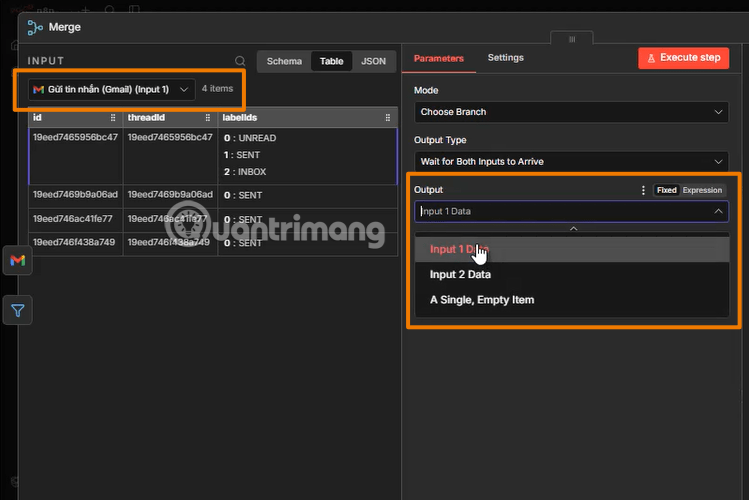
Task: Click the panel drag handle at top
Action: pos(572,39)
